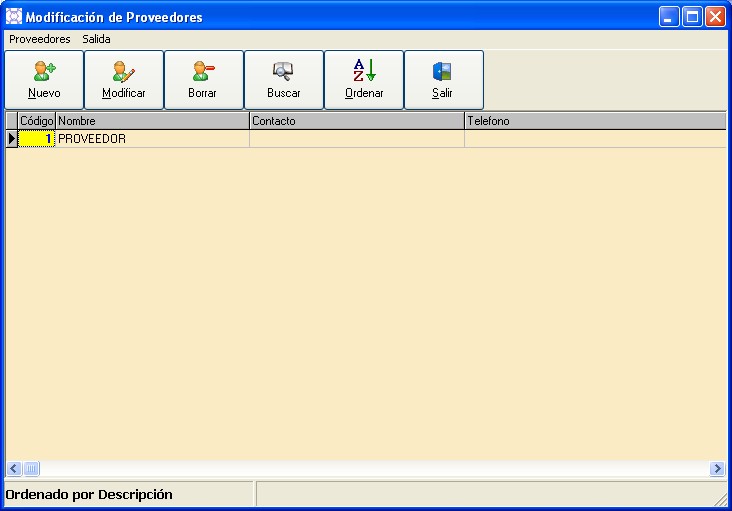Close the Modificación de Proveedores window
Viewport: 732px width, 511px height.
[715, 17]
